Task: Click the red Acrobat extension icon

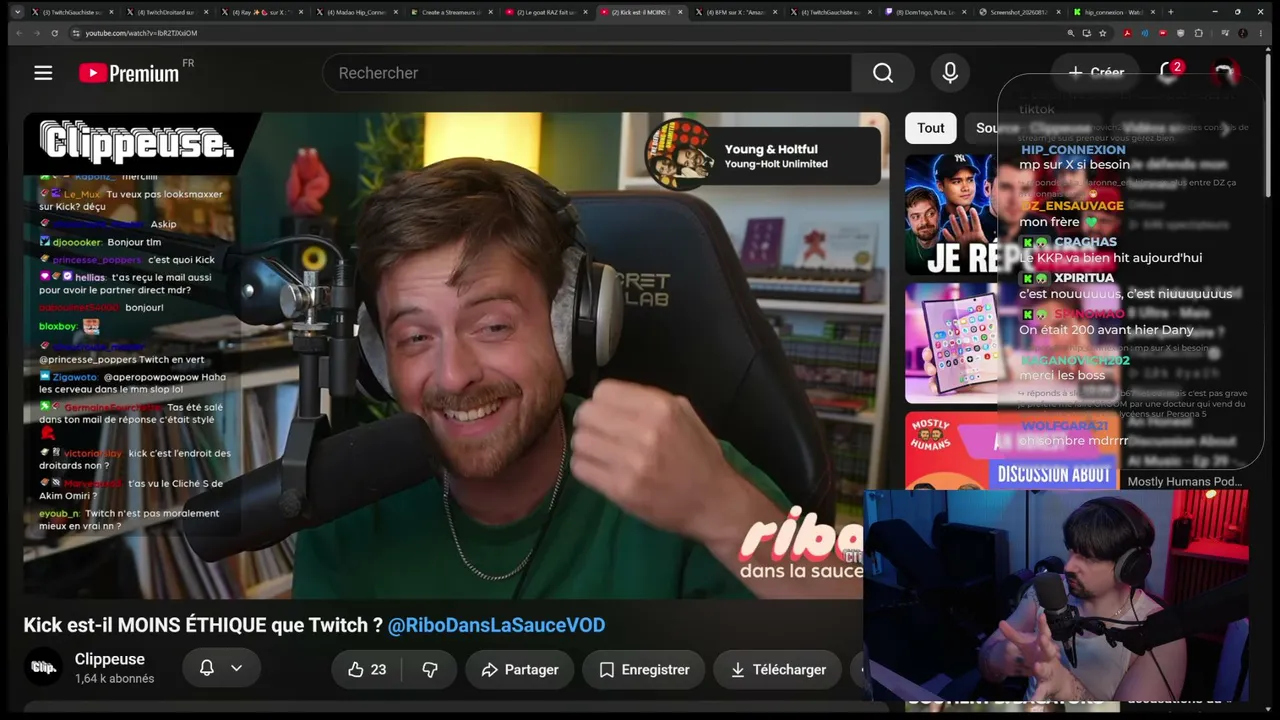Action: 1127,33
